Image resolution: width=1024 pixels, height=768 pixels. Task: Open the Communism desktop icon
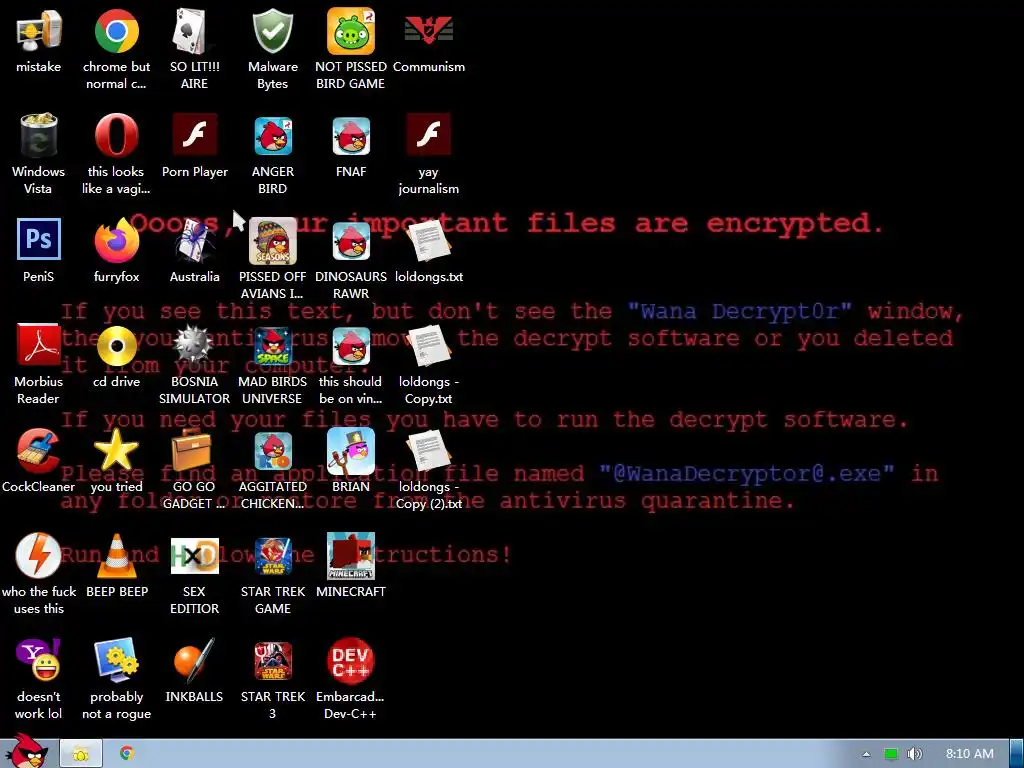[428, 31]
